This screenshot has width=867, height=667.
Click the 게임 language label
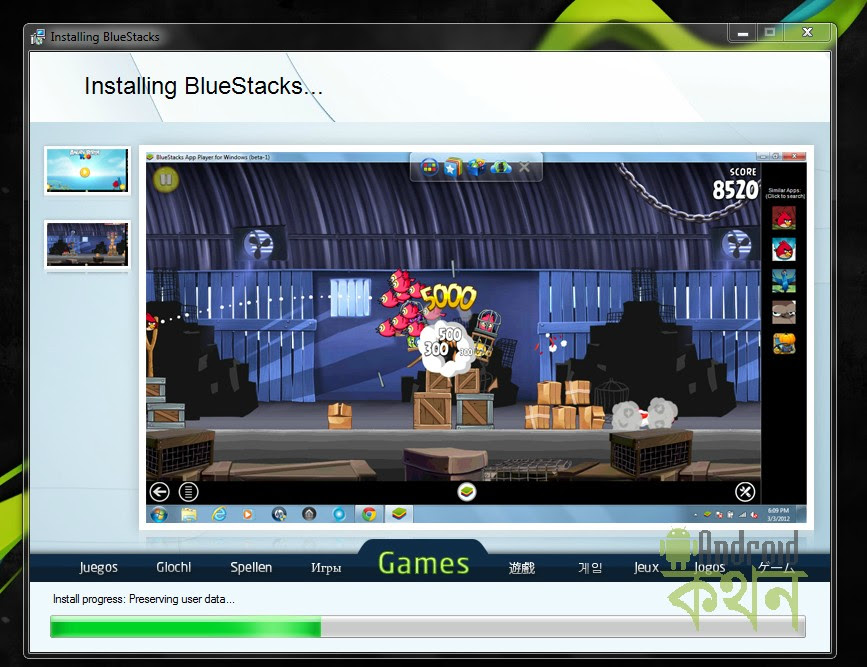click(590, 568)
